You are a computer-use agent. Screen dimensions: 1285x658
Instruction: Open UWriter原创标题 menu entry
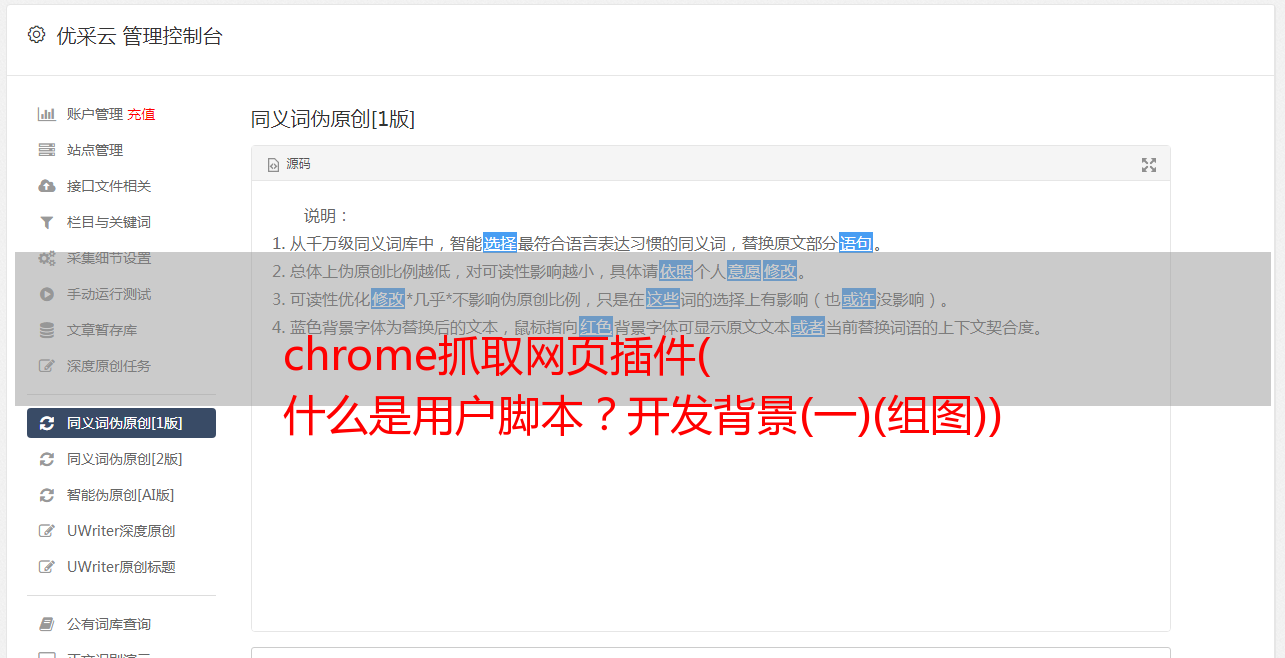pos(121,567)
